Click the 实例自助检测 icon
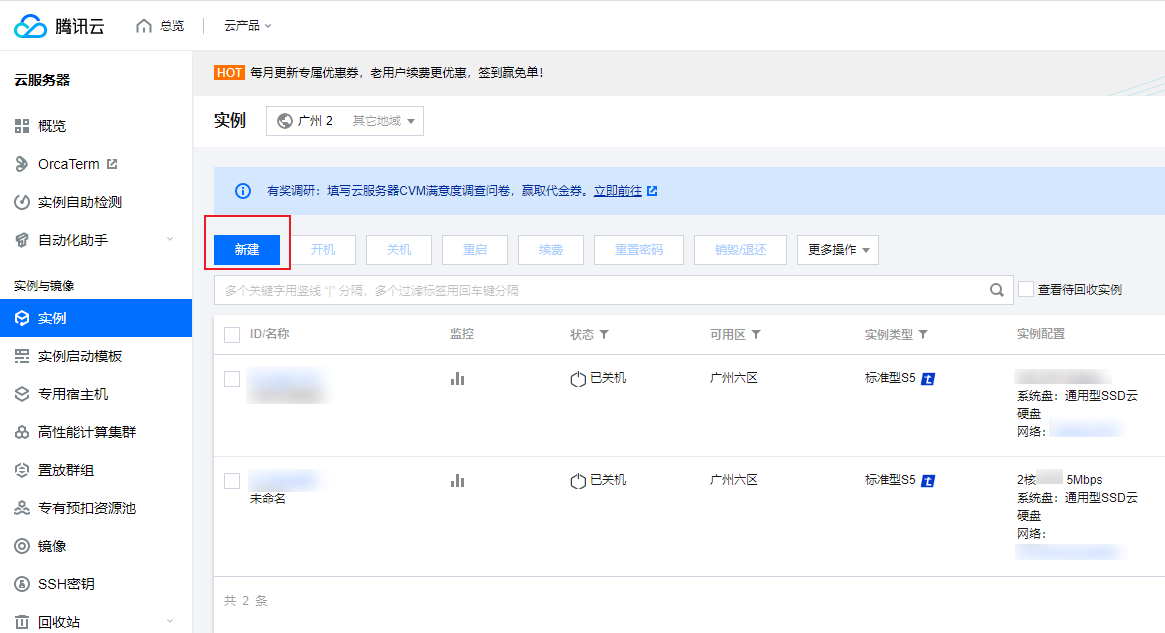Image resolution: width=1165 pixels, height=633 pixels. click(22, 202)
